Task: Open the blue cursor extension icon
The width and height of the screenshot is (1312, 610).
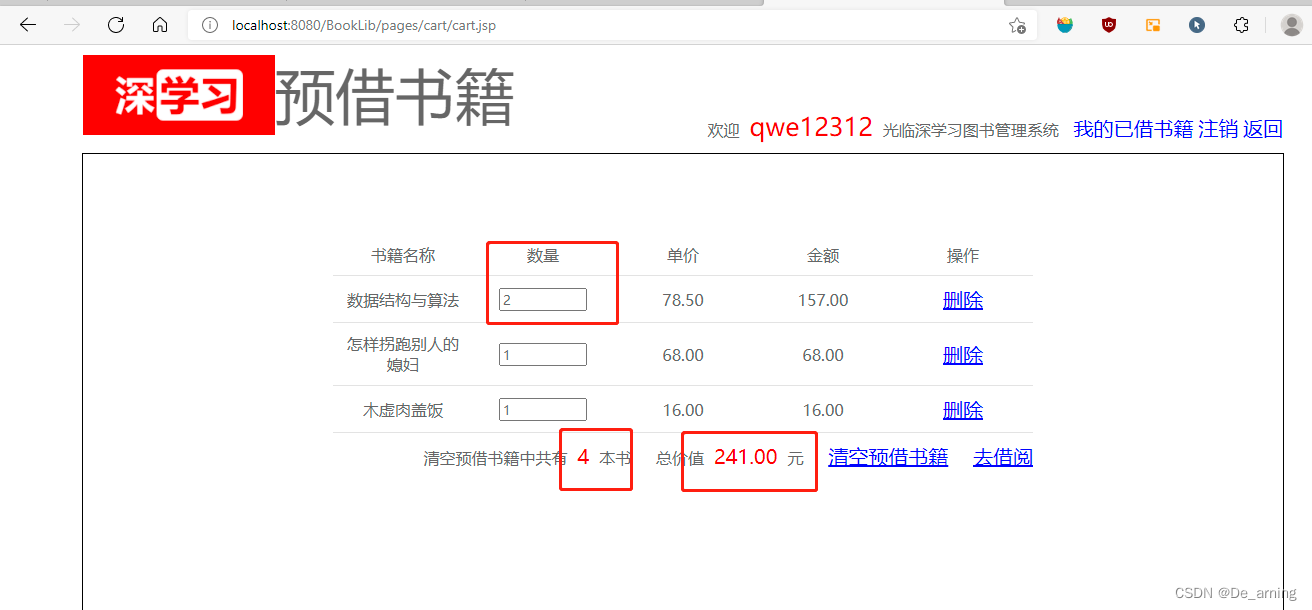Action: coord(1197,25)
